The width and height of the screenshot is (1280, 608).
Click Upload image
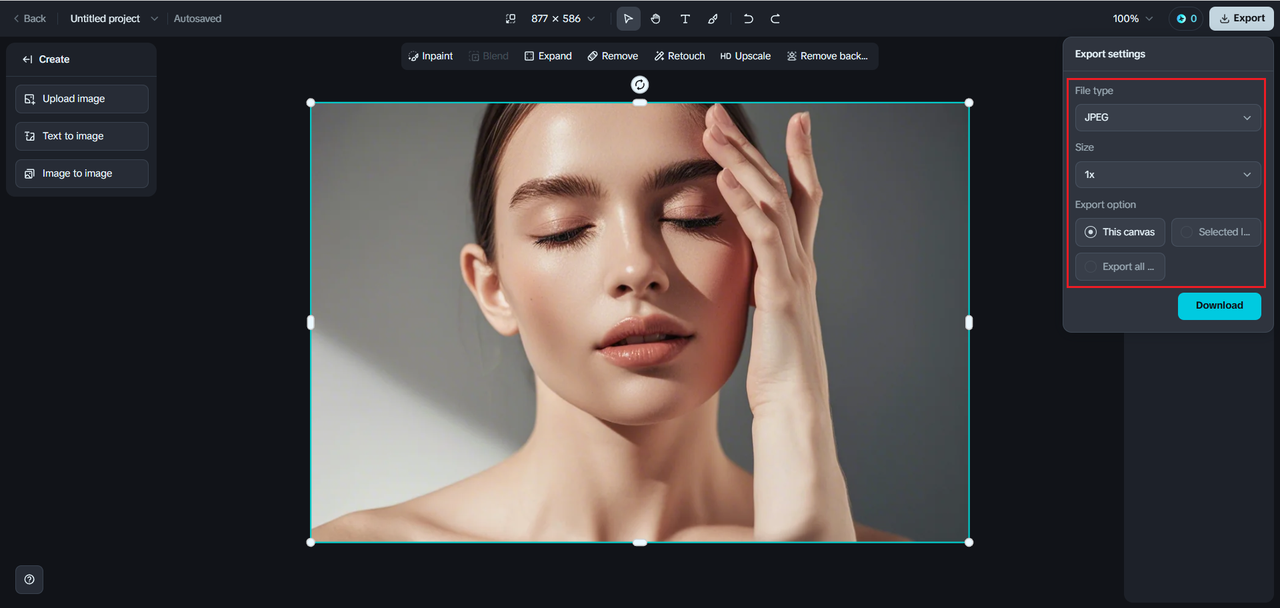tap(82, 99)
